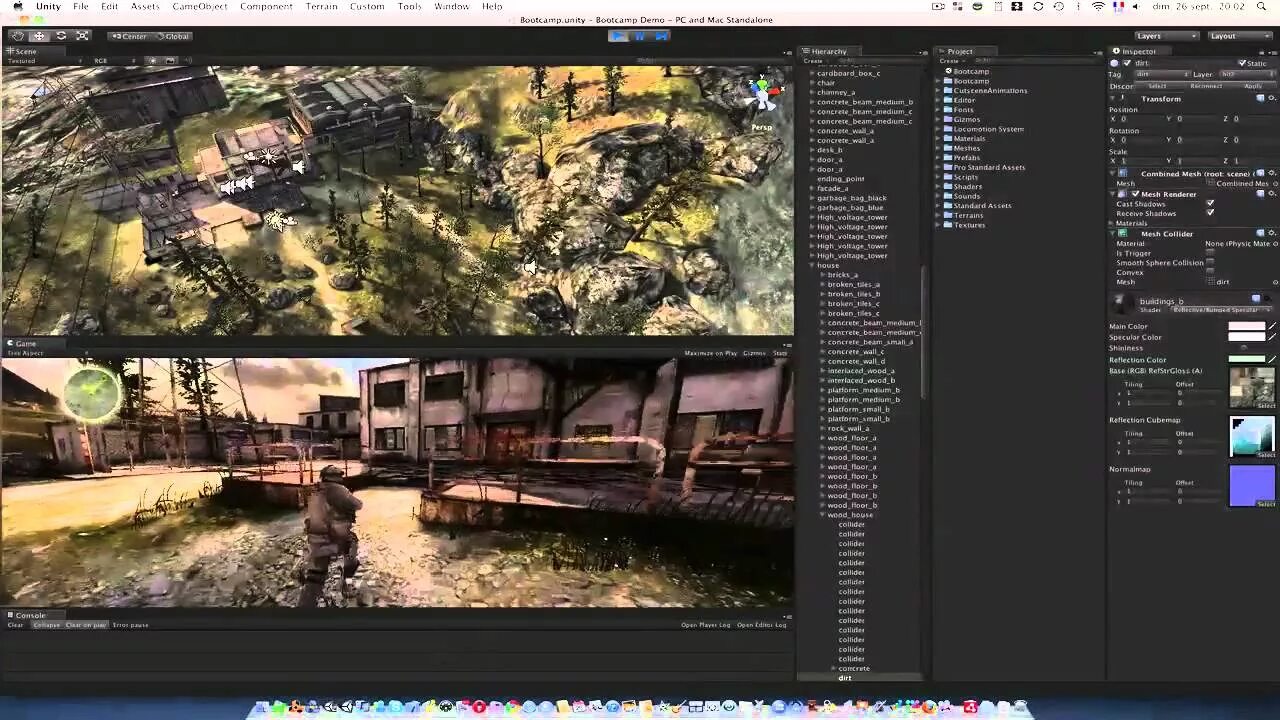1280x720 pixels.
Task: Open Transform component help icon
Action: [1260, 99]
